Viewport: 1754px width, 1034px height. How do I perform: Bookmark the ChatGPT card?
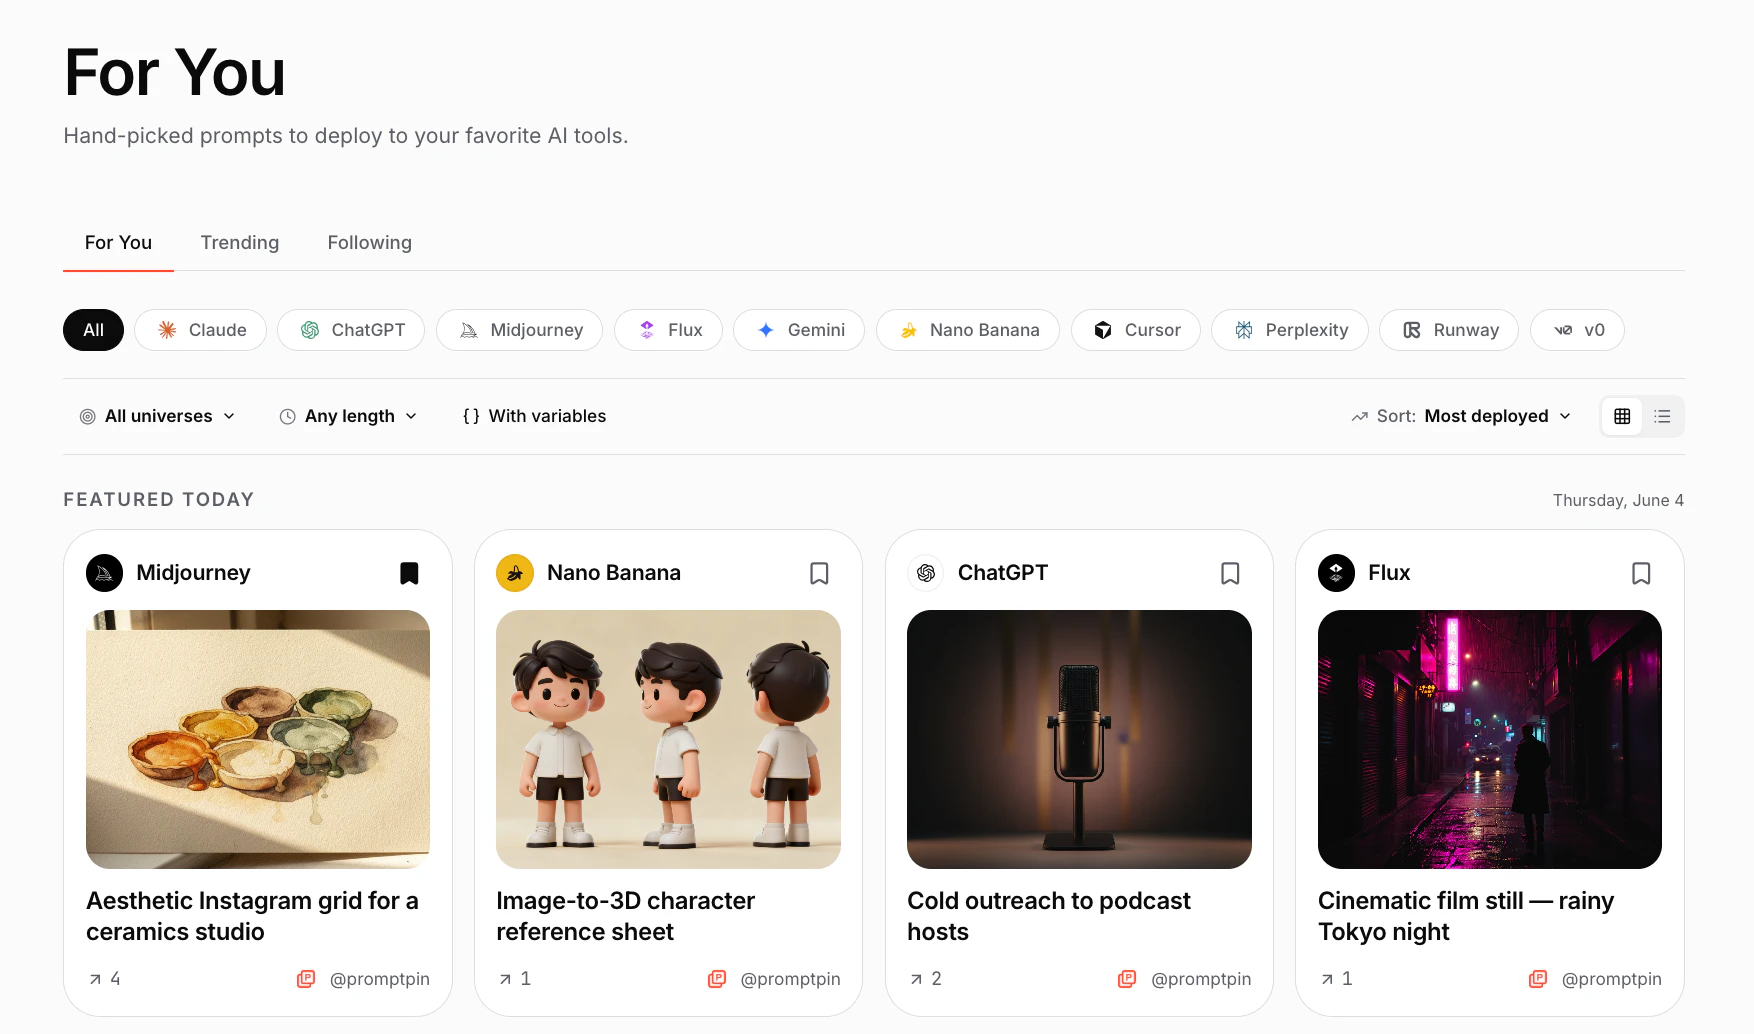click(x=1230, y=573)
